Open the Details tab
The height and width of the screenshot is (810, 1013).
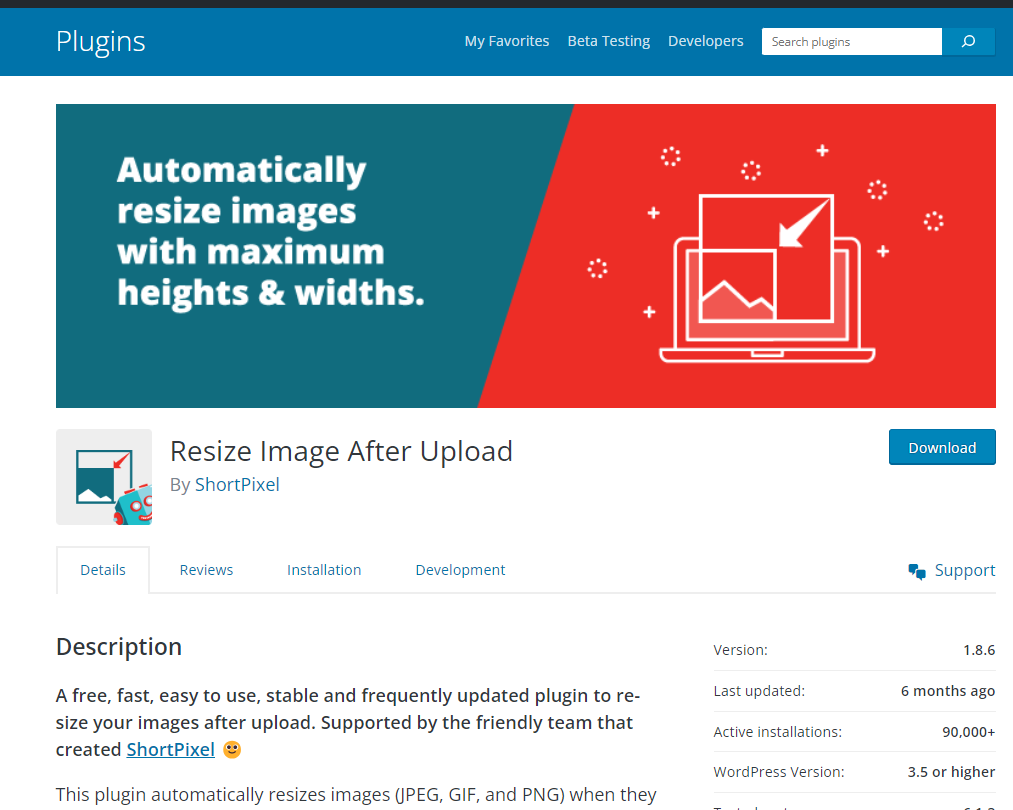pyautogui.click(x=103, y=570)
